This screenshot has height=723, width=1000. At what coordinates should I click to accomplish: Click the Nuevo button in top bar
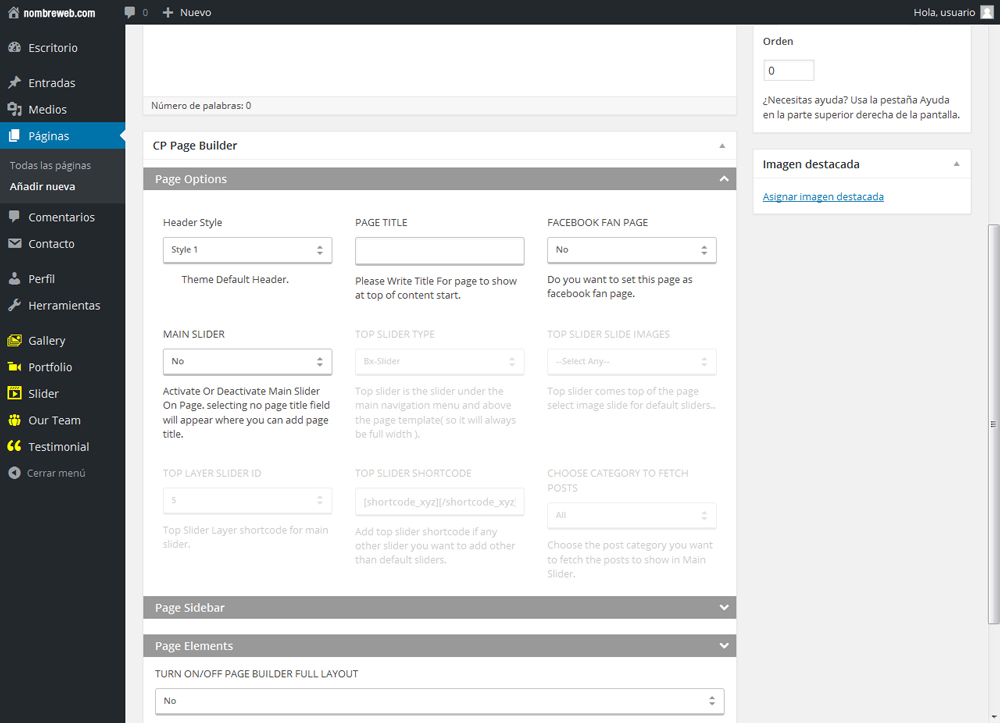point(187,13)
